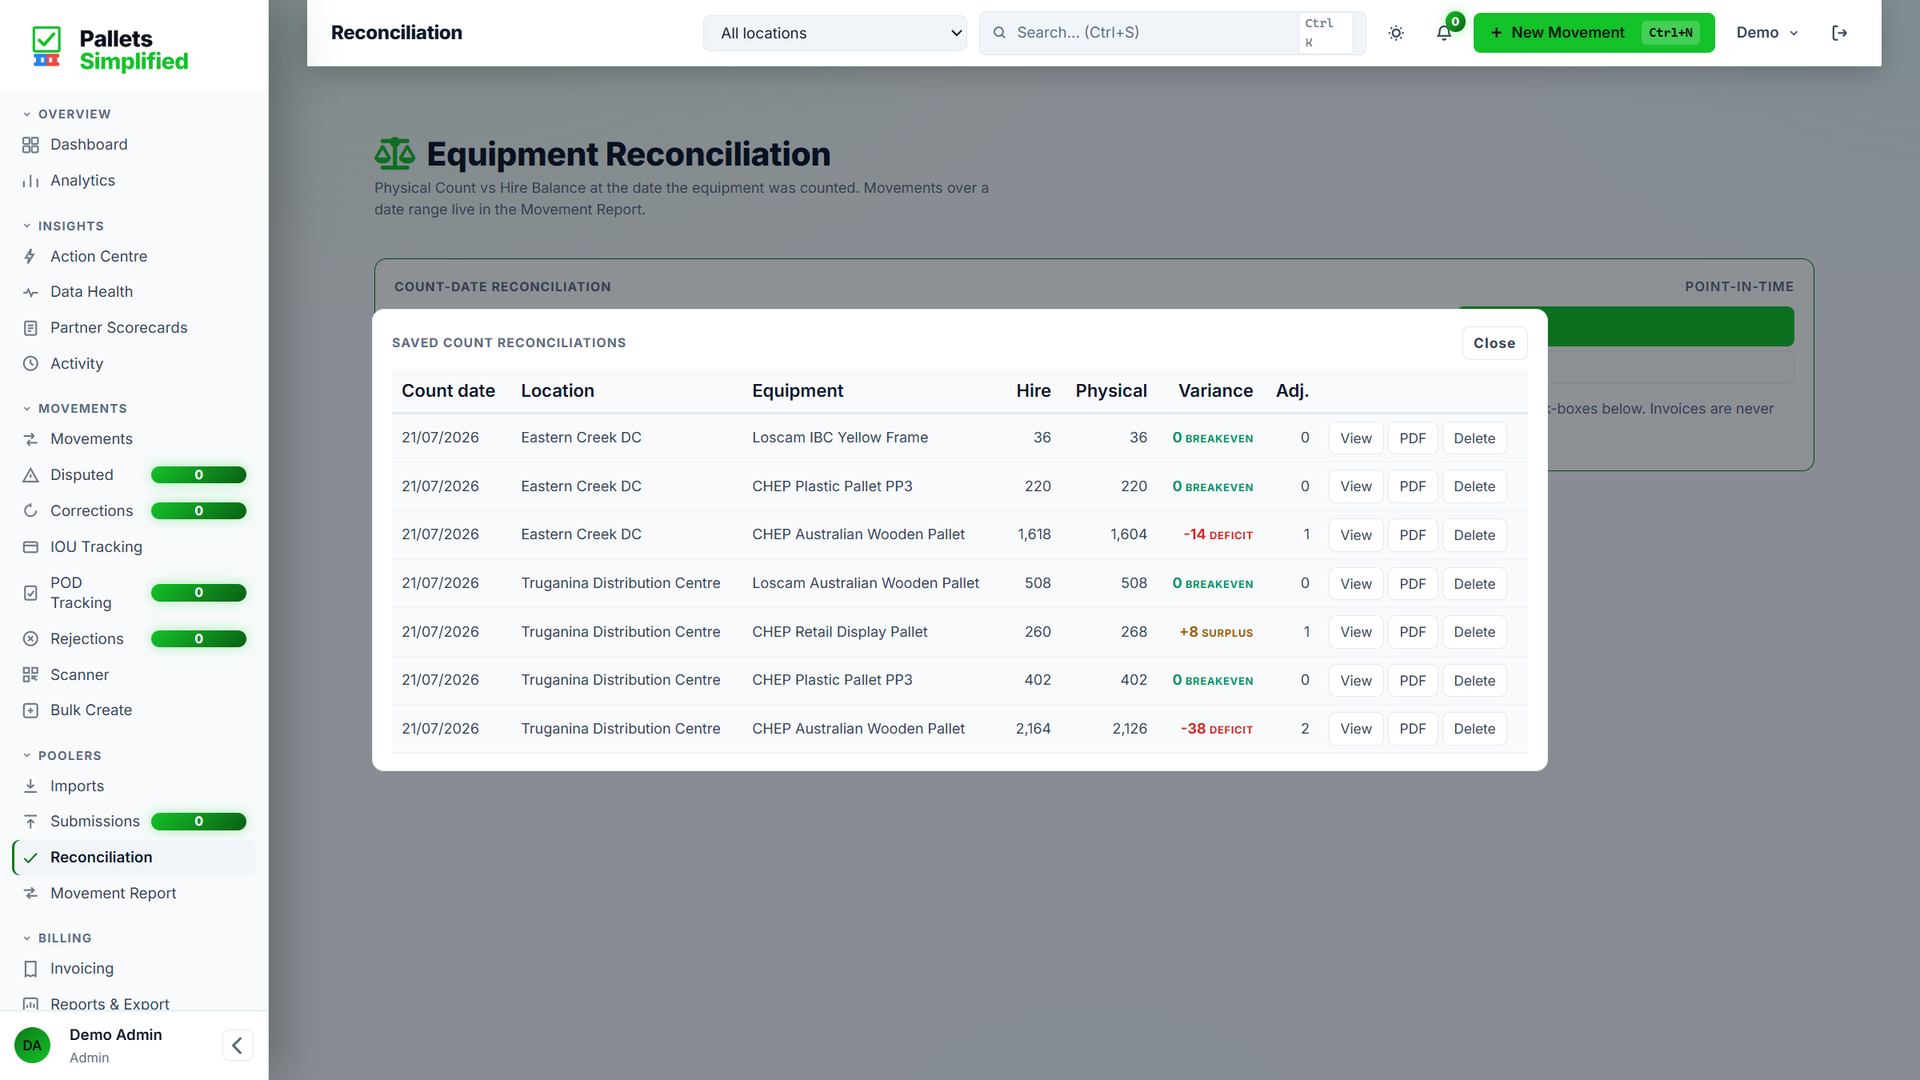Collapse the BILLING section

click(x=57, y=938)
